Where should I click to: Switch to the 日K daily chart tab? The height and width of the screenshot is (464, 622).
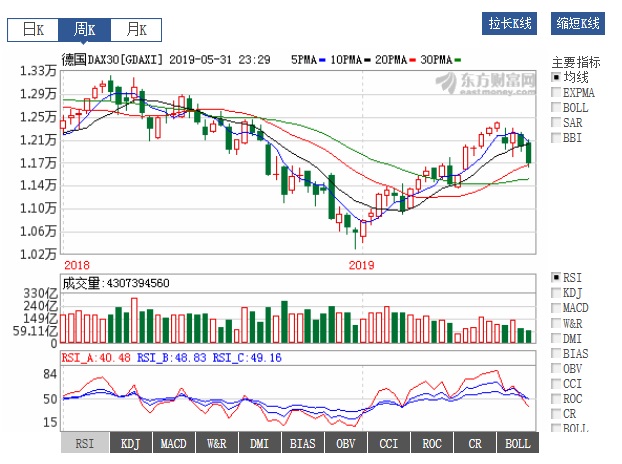pyautogui.click(x=33, y=29)
